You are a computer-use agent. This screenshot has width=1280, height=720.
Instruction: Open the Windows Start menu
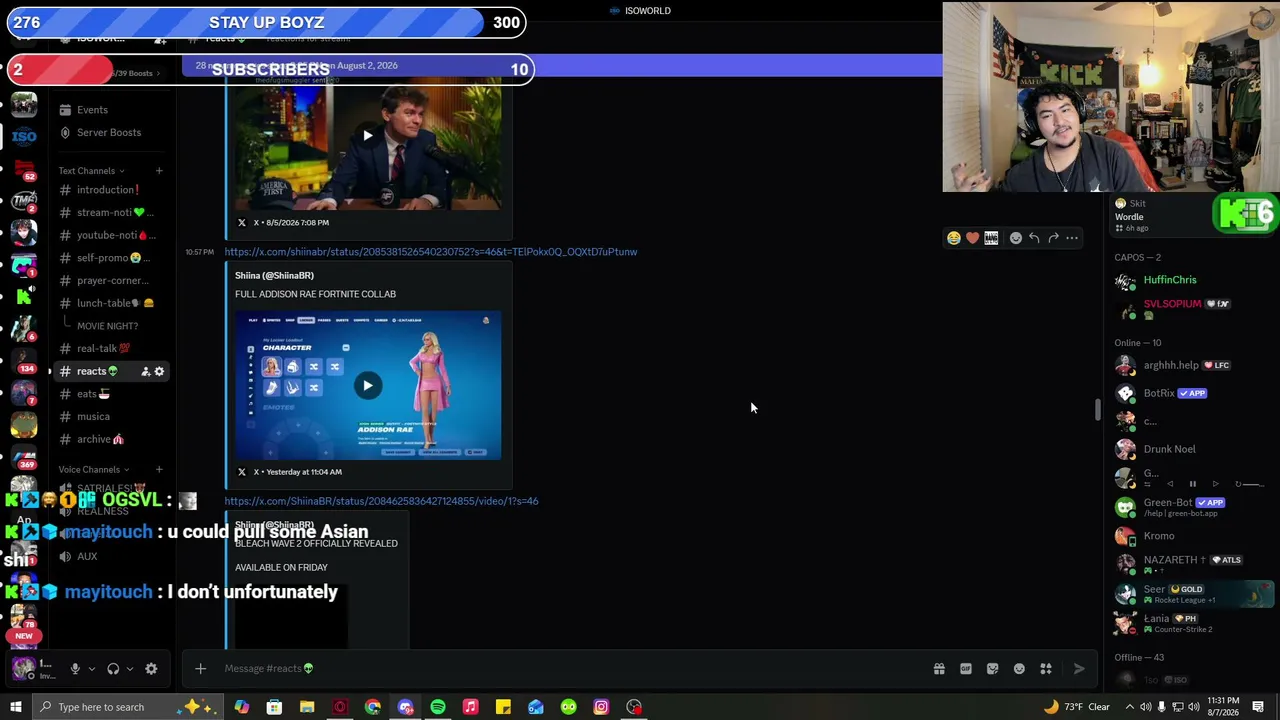pos(16,707)
